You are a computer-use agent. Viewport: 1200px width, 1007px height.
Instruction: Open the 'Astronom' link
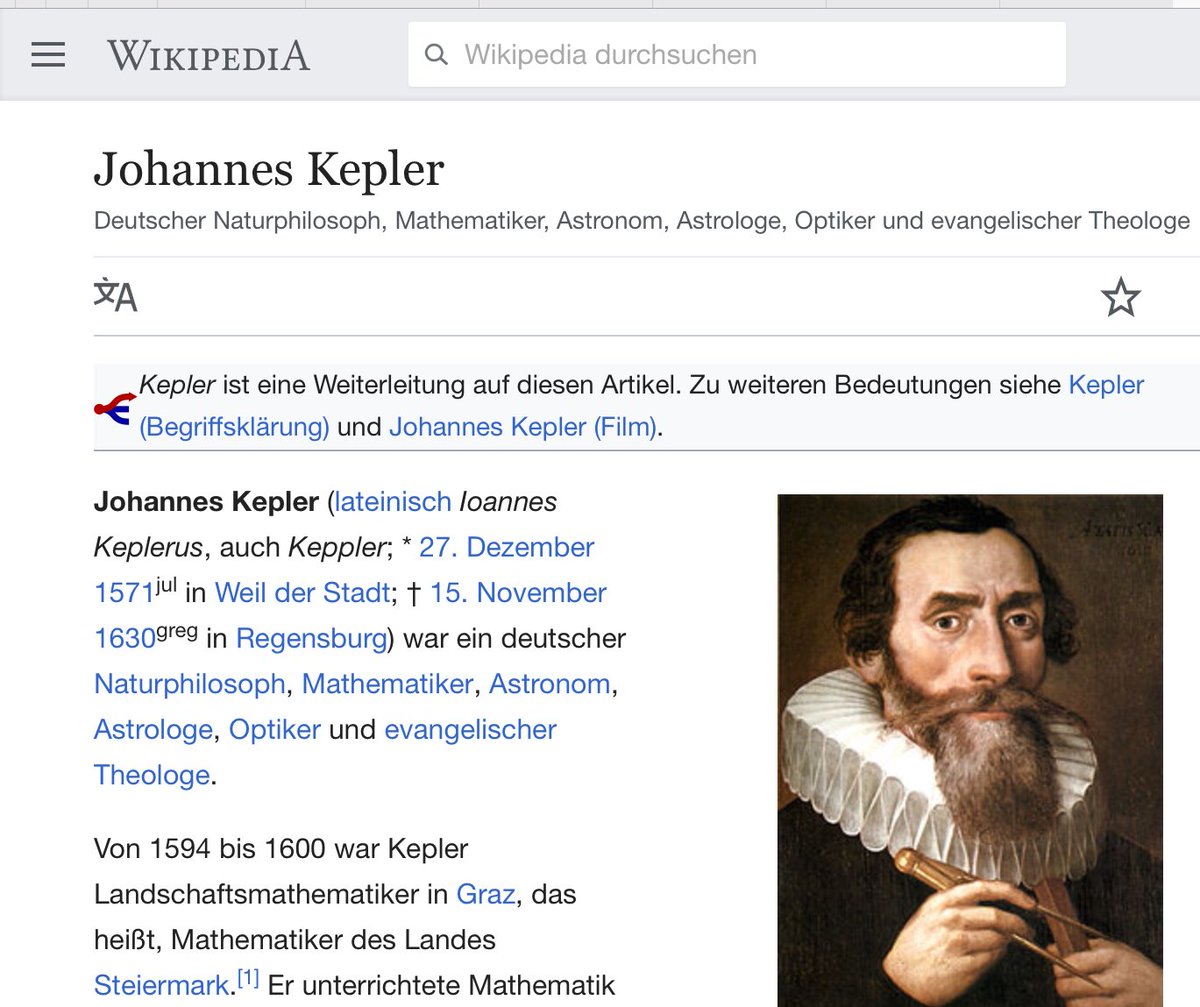549,684
